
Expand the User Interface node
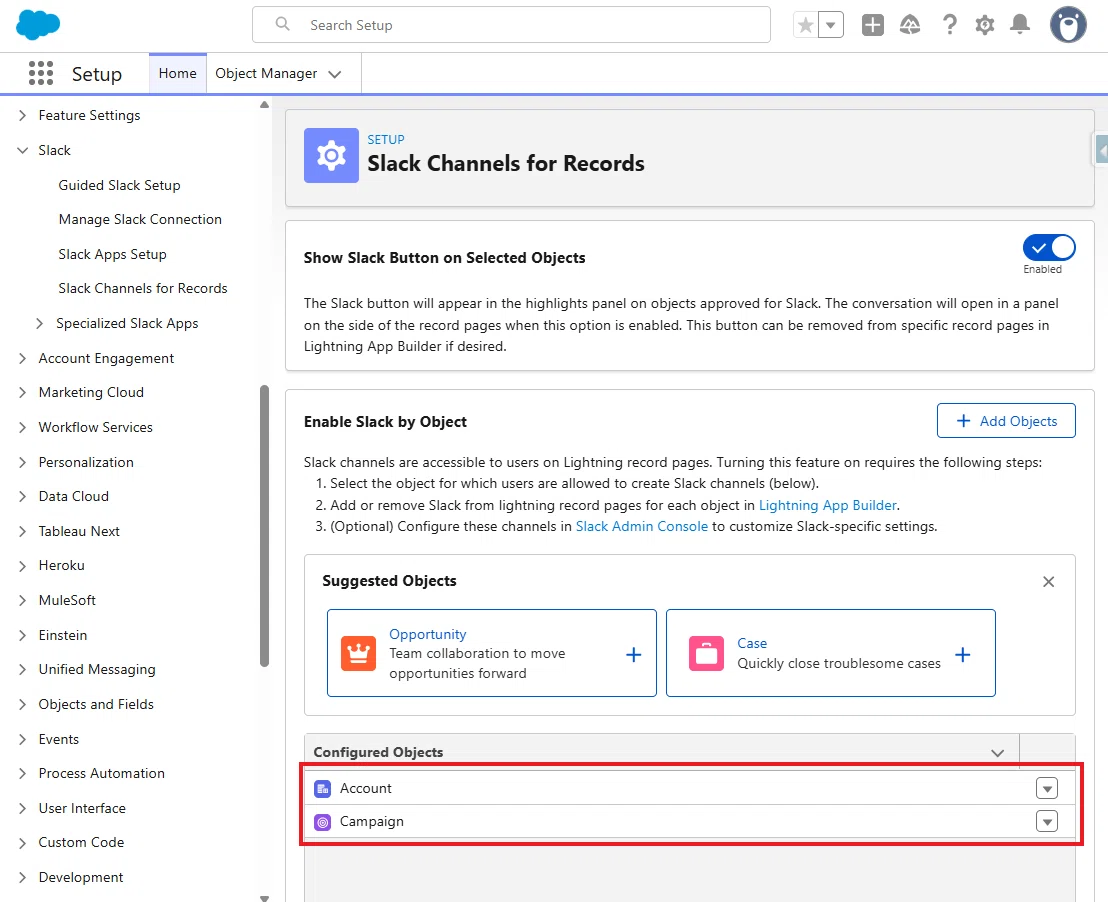click(x=23, y=809)
